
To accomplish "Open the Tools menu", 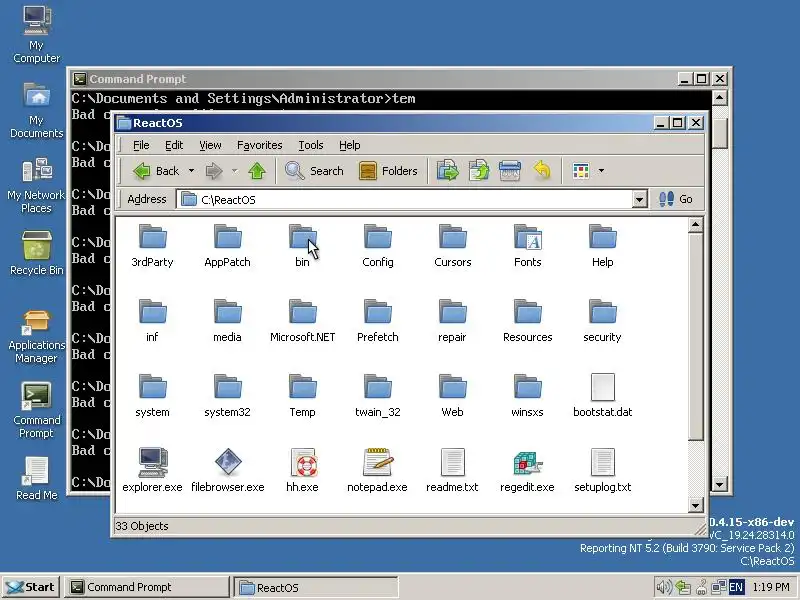I will 311,145.
